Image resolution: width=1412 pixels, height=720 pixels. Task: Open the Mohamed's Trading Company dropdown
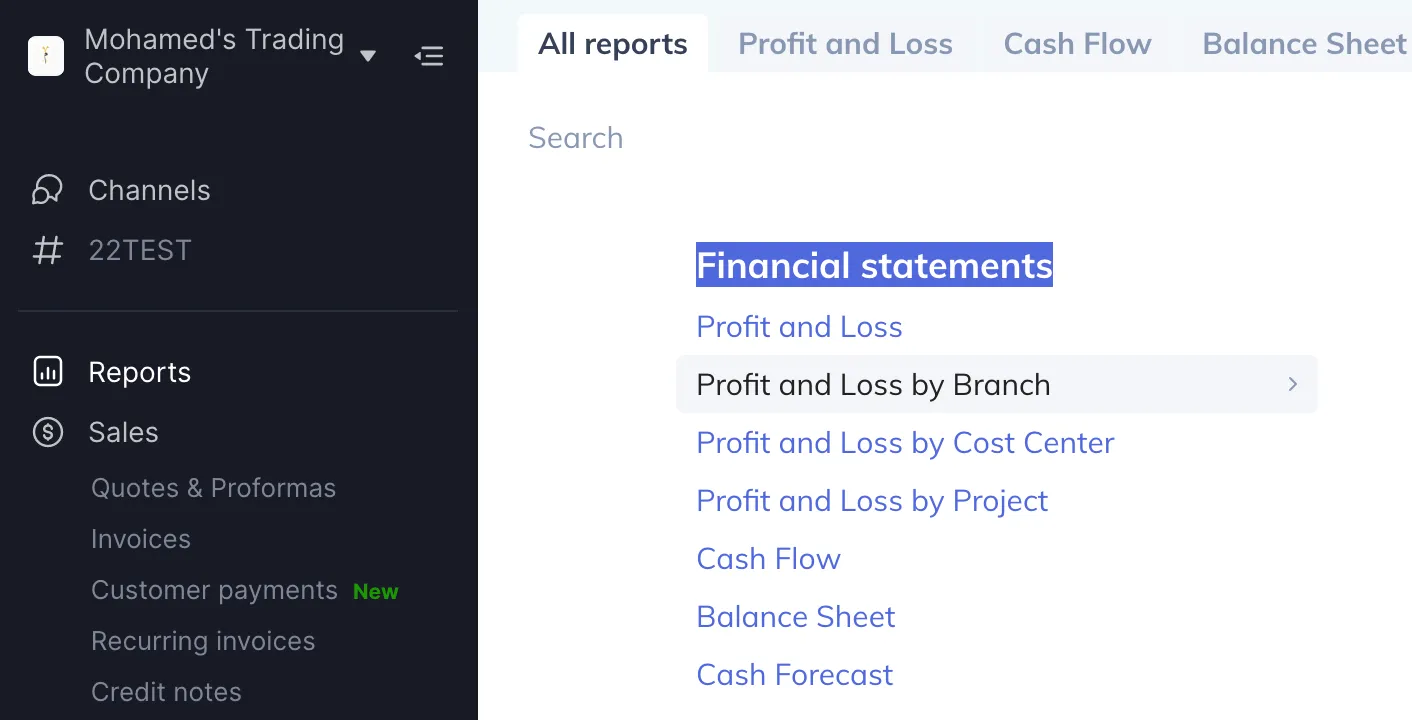coord(368,57)
